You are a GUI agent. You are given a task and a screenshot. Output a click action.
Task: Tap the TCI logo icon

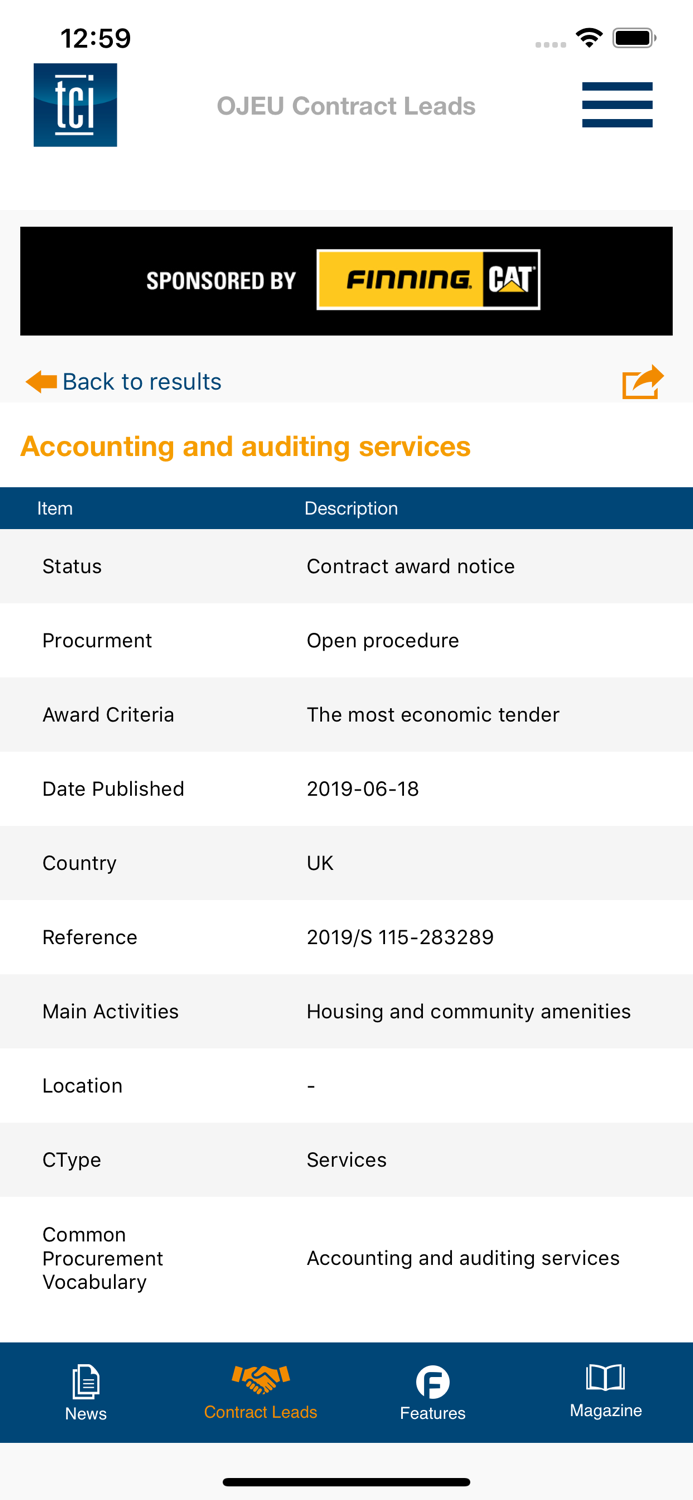tap(75, 105)
